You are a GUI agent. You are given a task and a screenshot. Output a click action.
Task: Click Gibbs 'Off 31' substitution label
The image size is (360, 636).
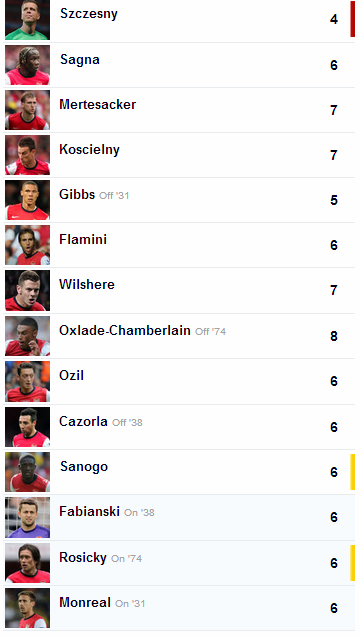[x=114, y=196]
